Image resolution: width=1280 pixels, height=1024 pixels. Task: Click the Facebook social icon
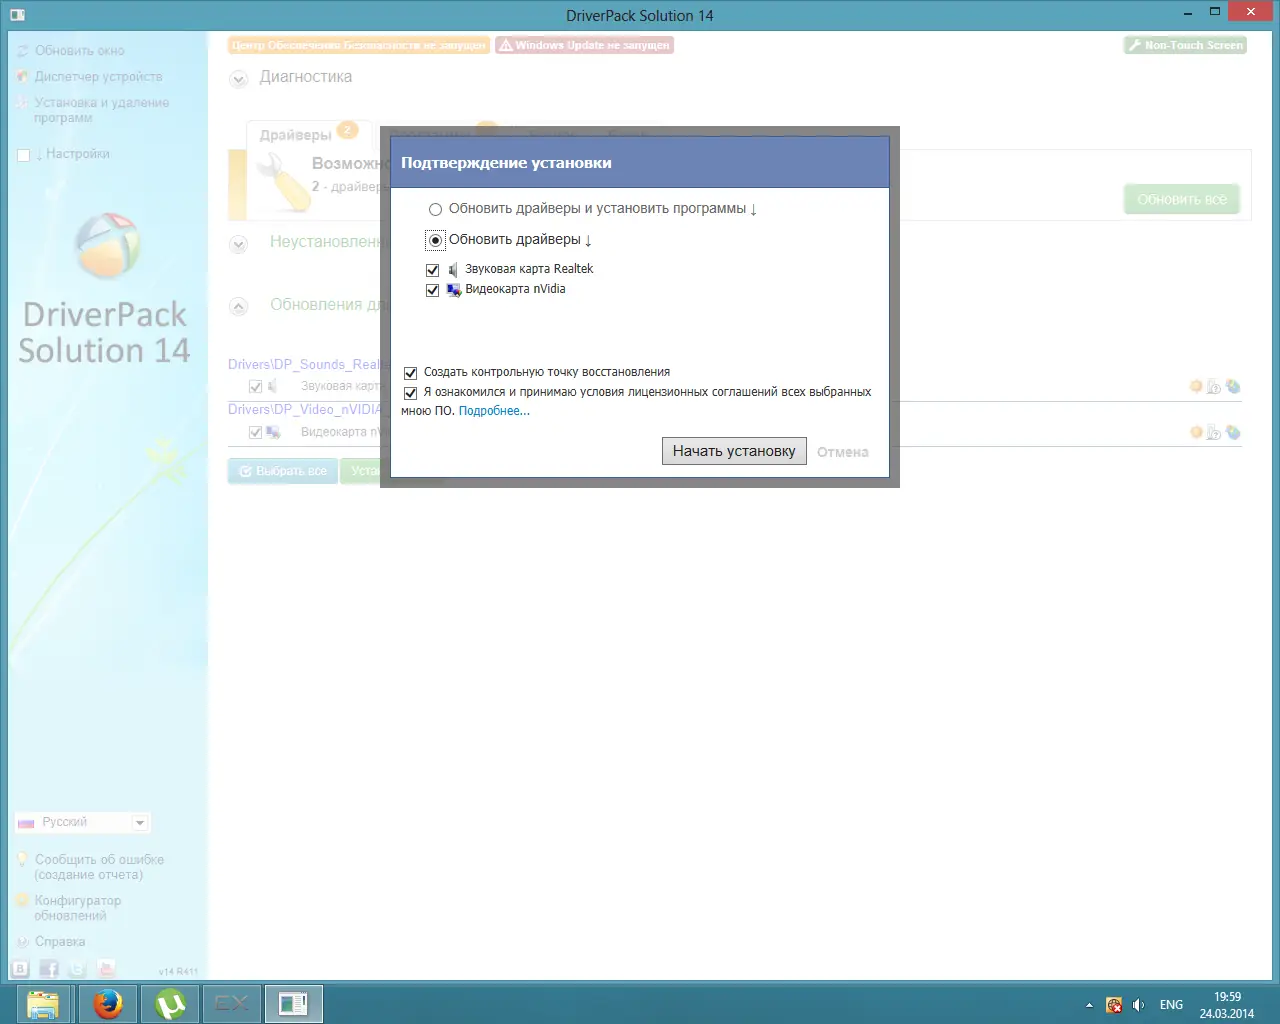49,968
